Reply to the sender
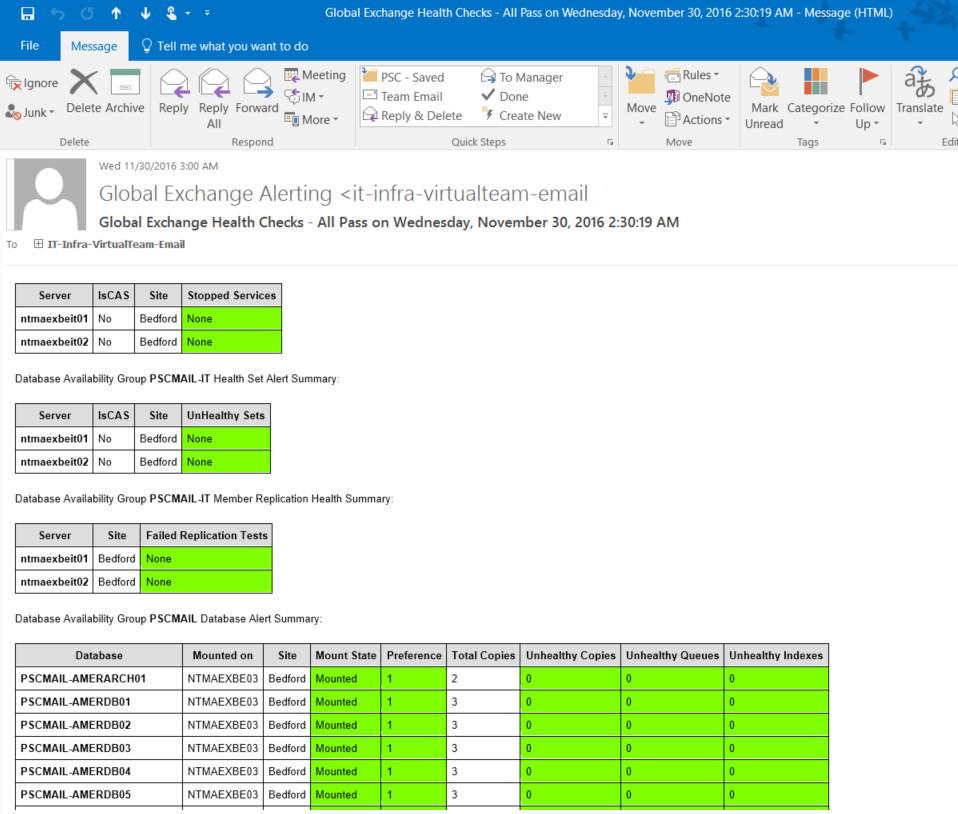The width and height of the screenshot is (958, 814). [x=174, y=92]
